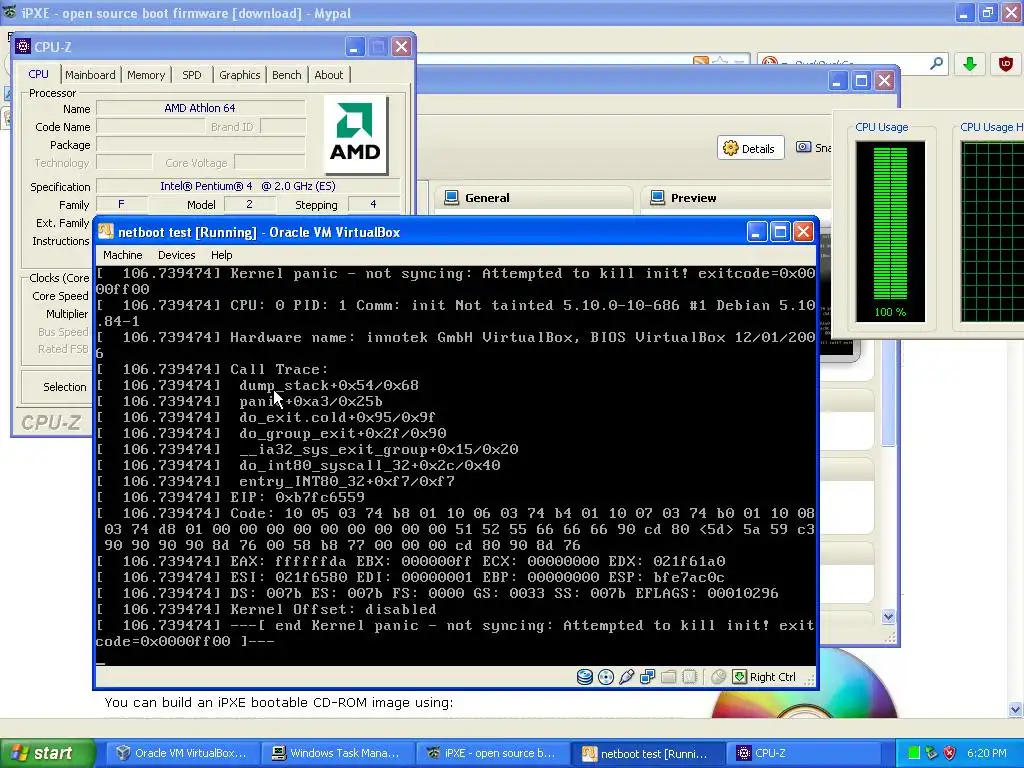The image size is (1024, 768).
Task: Click the CPU-Z taskbar button
Action: [x=803, y=753]
